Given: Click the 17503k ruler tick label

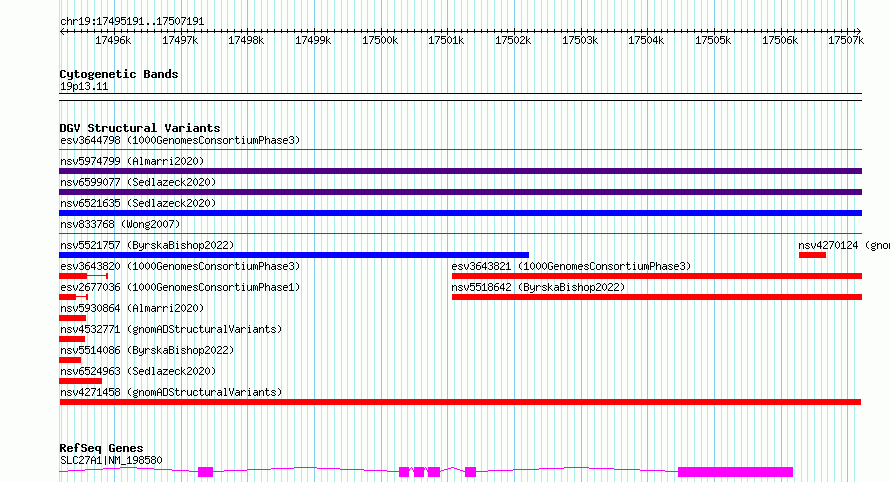Looking at the screenshot, I should tap(580, 40).
